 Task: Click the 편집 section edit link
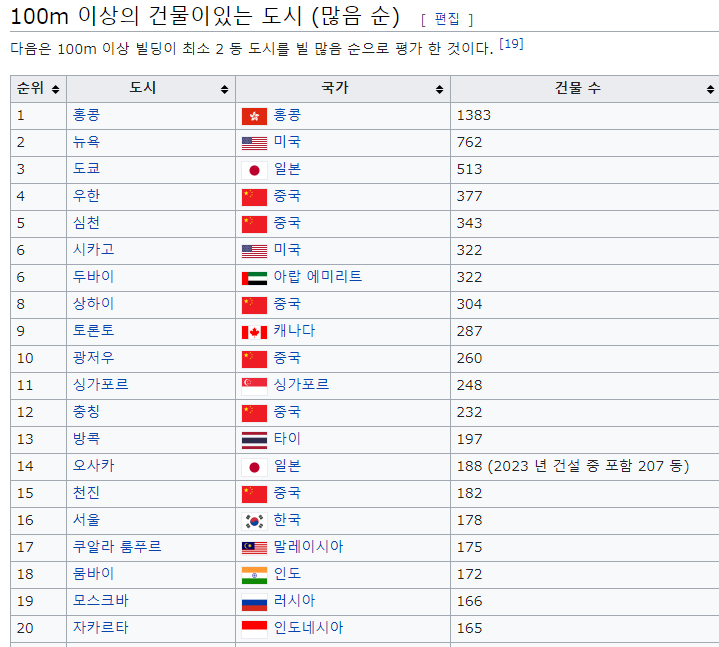(x=446, y=19)
